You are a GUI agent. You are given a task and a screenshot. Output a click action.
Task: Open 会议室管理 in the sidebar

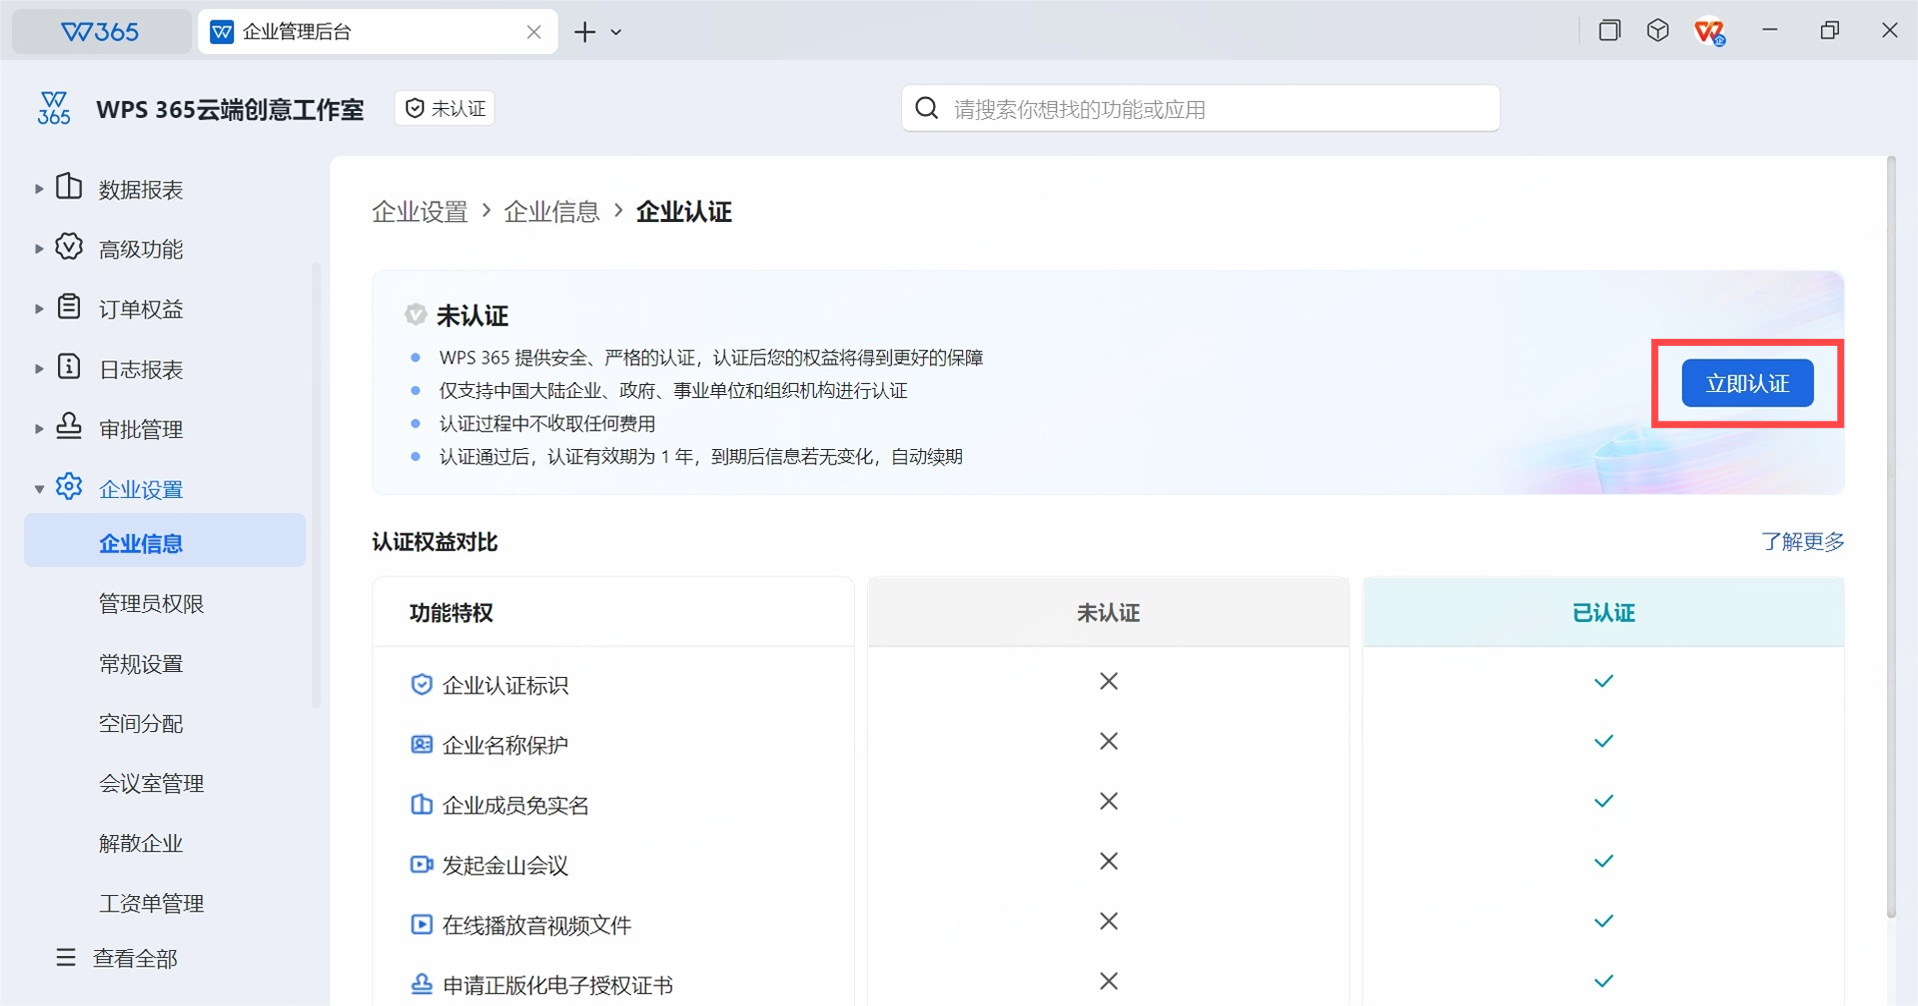pos(151,783)
